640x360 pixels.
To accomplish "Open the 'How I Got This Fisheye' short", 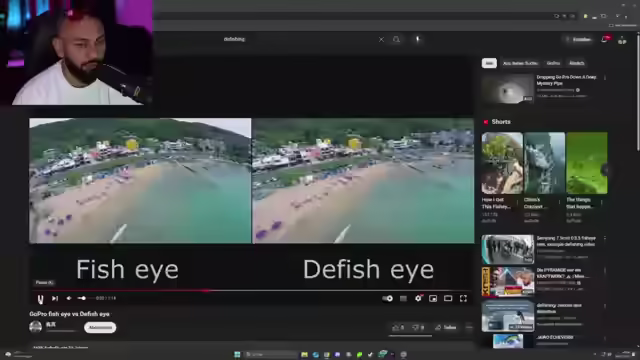I will coord(502,163).
